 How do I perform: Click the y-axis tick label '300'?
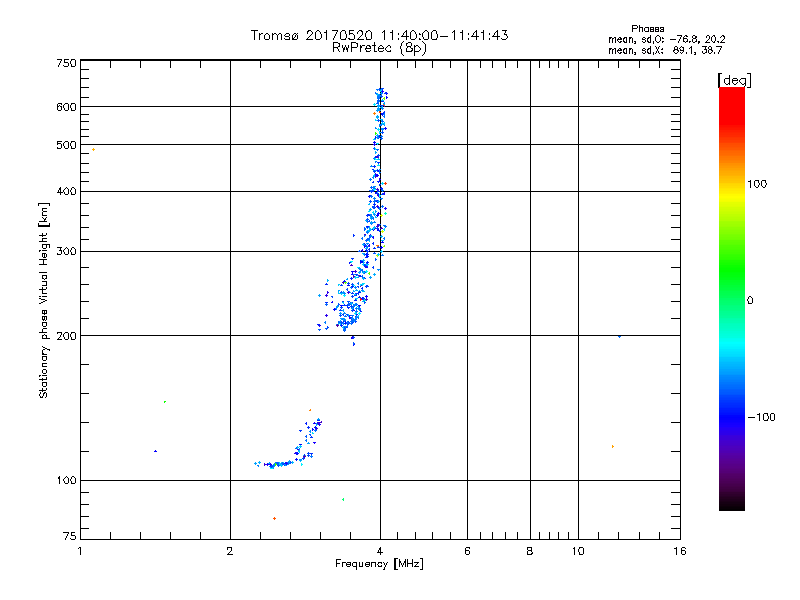66,252
